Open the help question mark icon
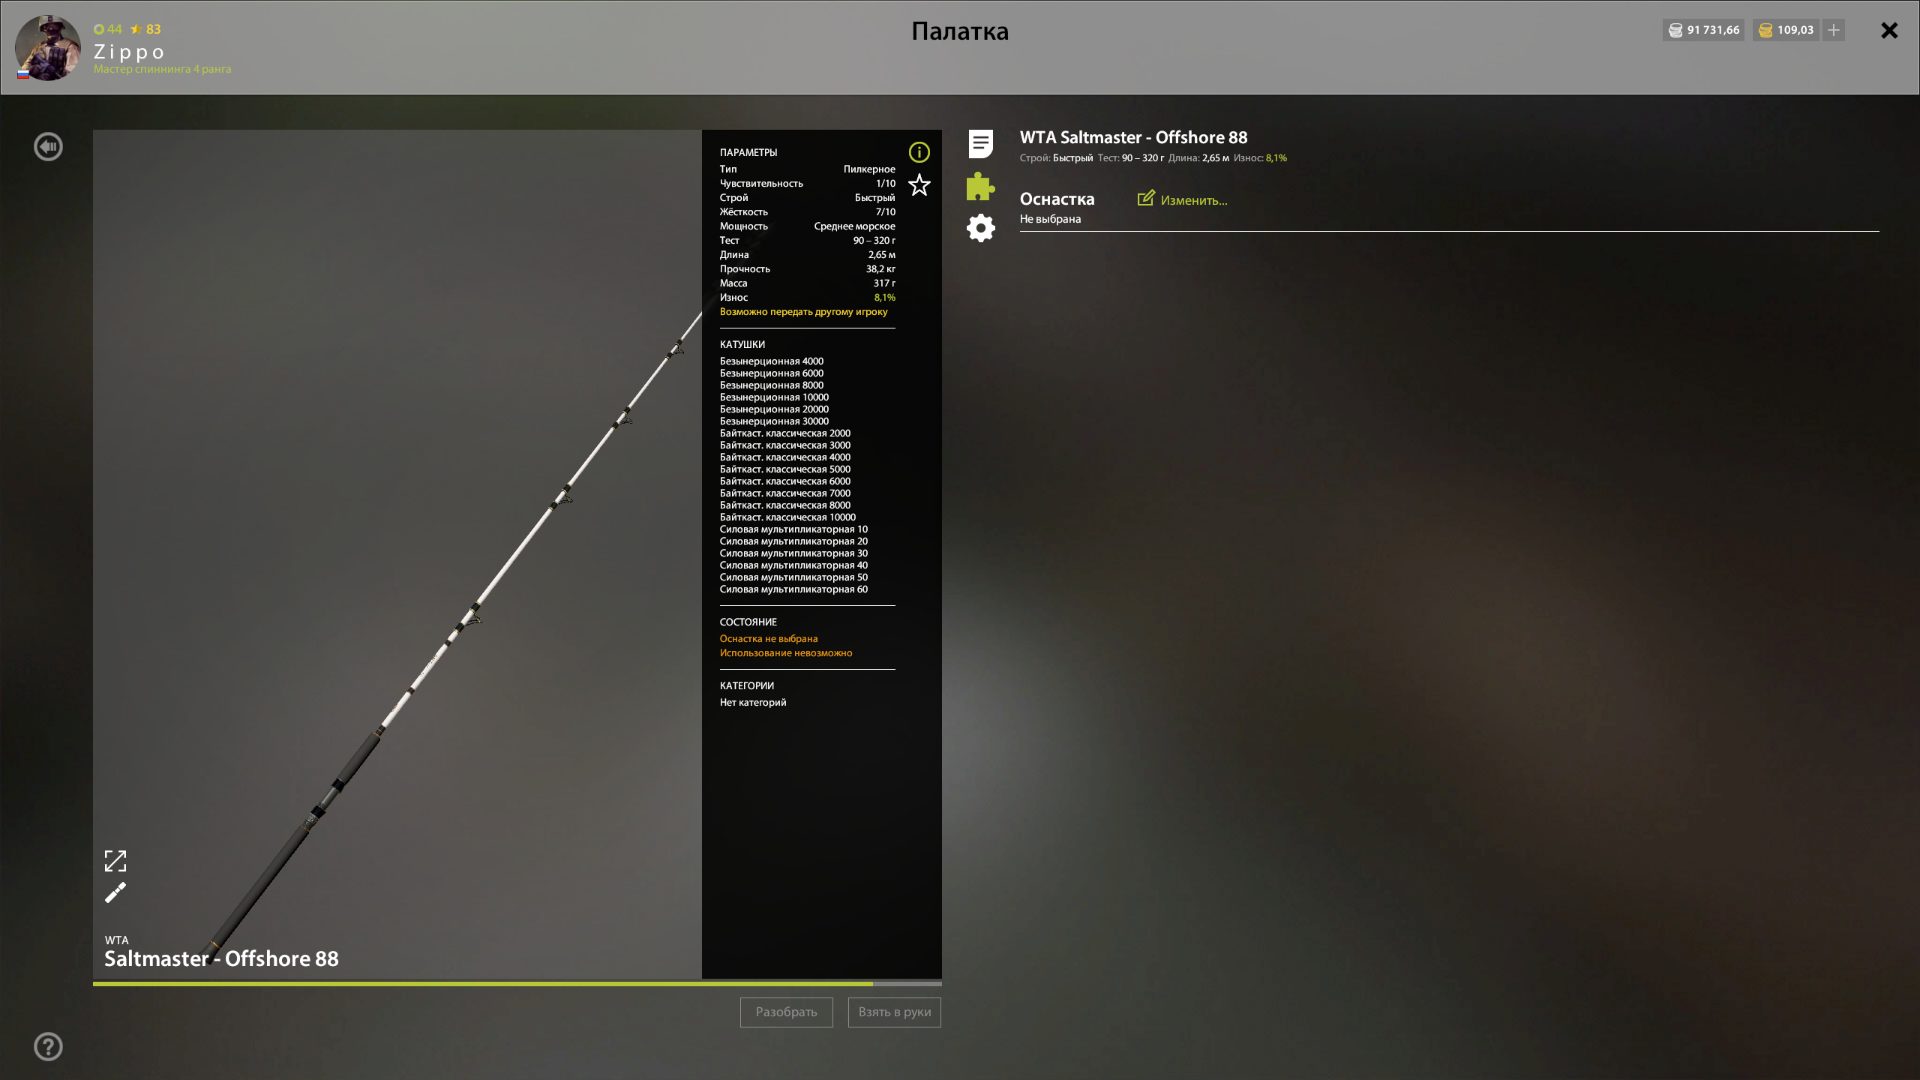The height and width of the screenshot is (1080, 1920). tap(48, 1047)
